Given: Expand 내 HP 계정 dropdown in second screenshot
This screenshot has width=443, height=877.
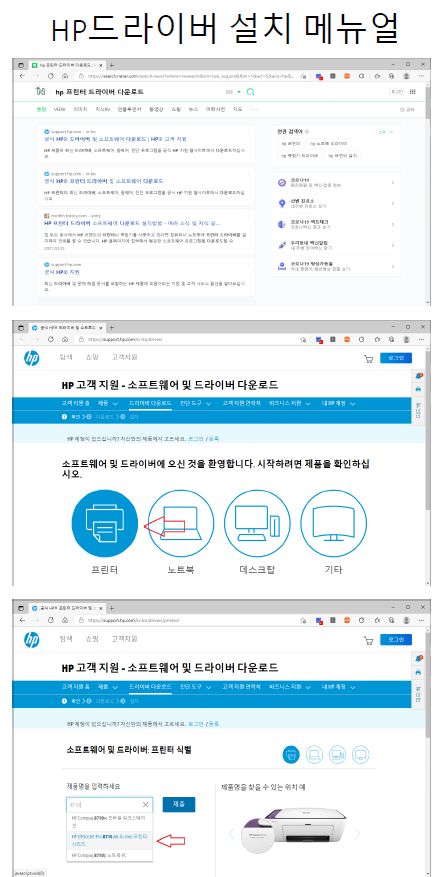Looking at the screenshot, I should [x=338, y=403].
